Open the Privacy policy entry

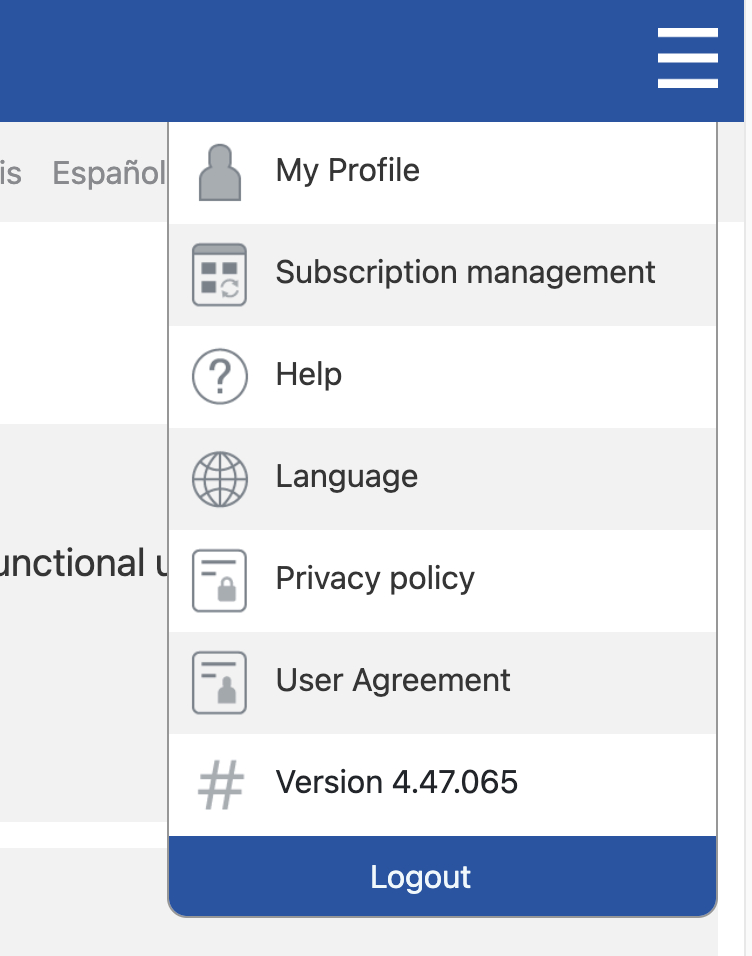click(x=374, y=580)
